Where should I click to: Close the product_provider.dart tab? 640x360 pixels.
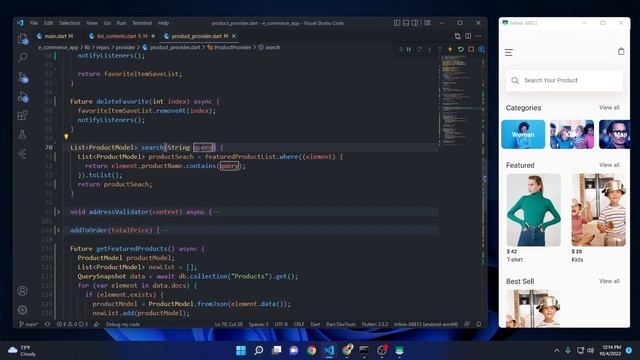point(234,36)
